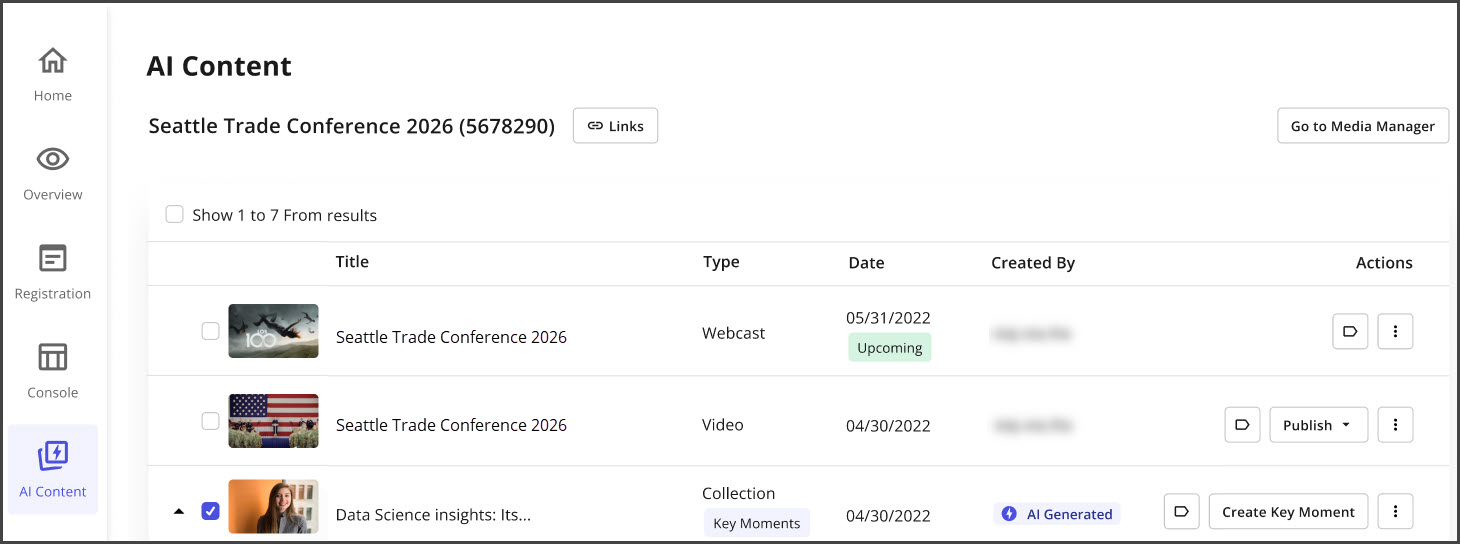The width and height of the screenshot is (1460, 544).
Task: Toggle the select-all Show 1 to 7 checkbox
Action: pos(175,214)
